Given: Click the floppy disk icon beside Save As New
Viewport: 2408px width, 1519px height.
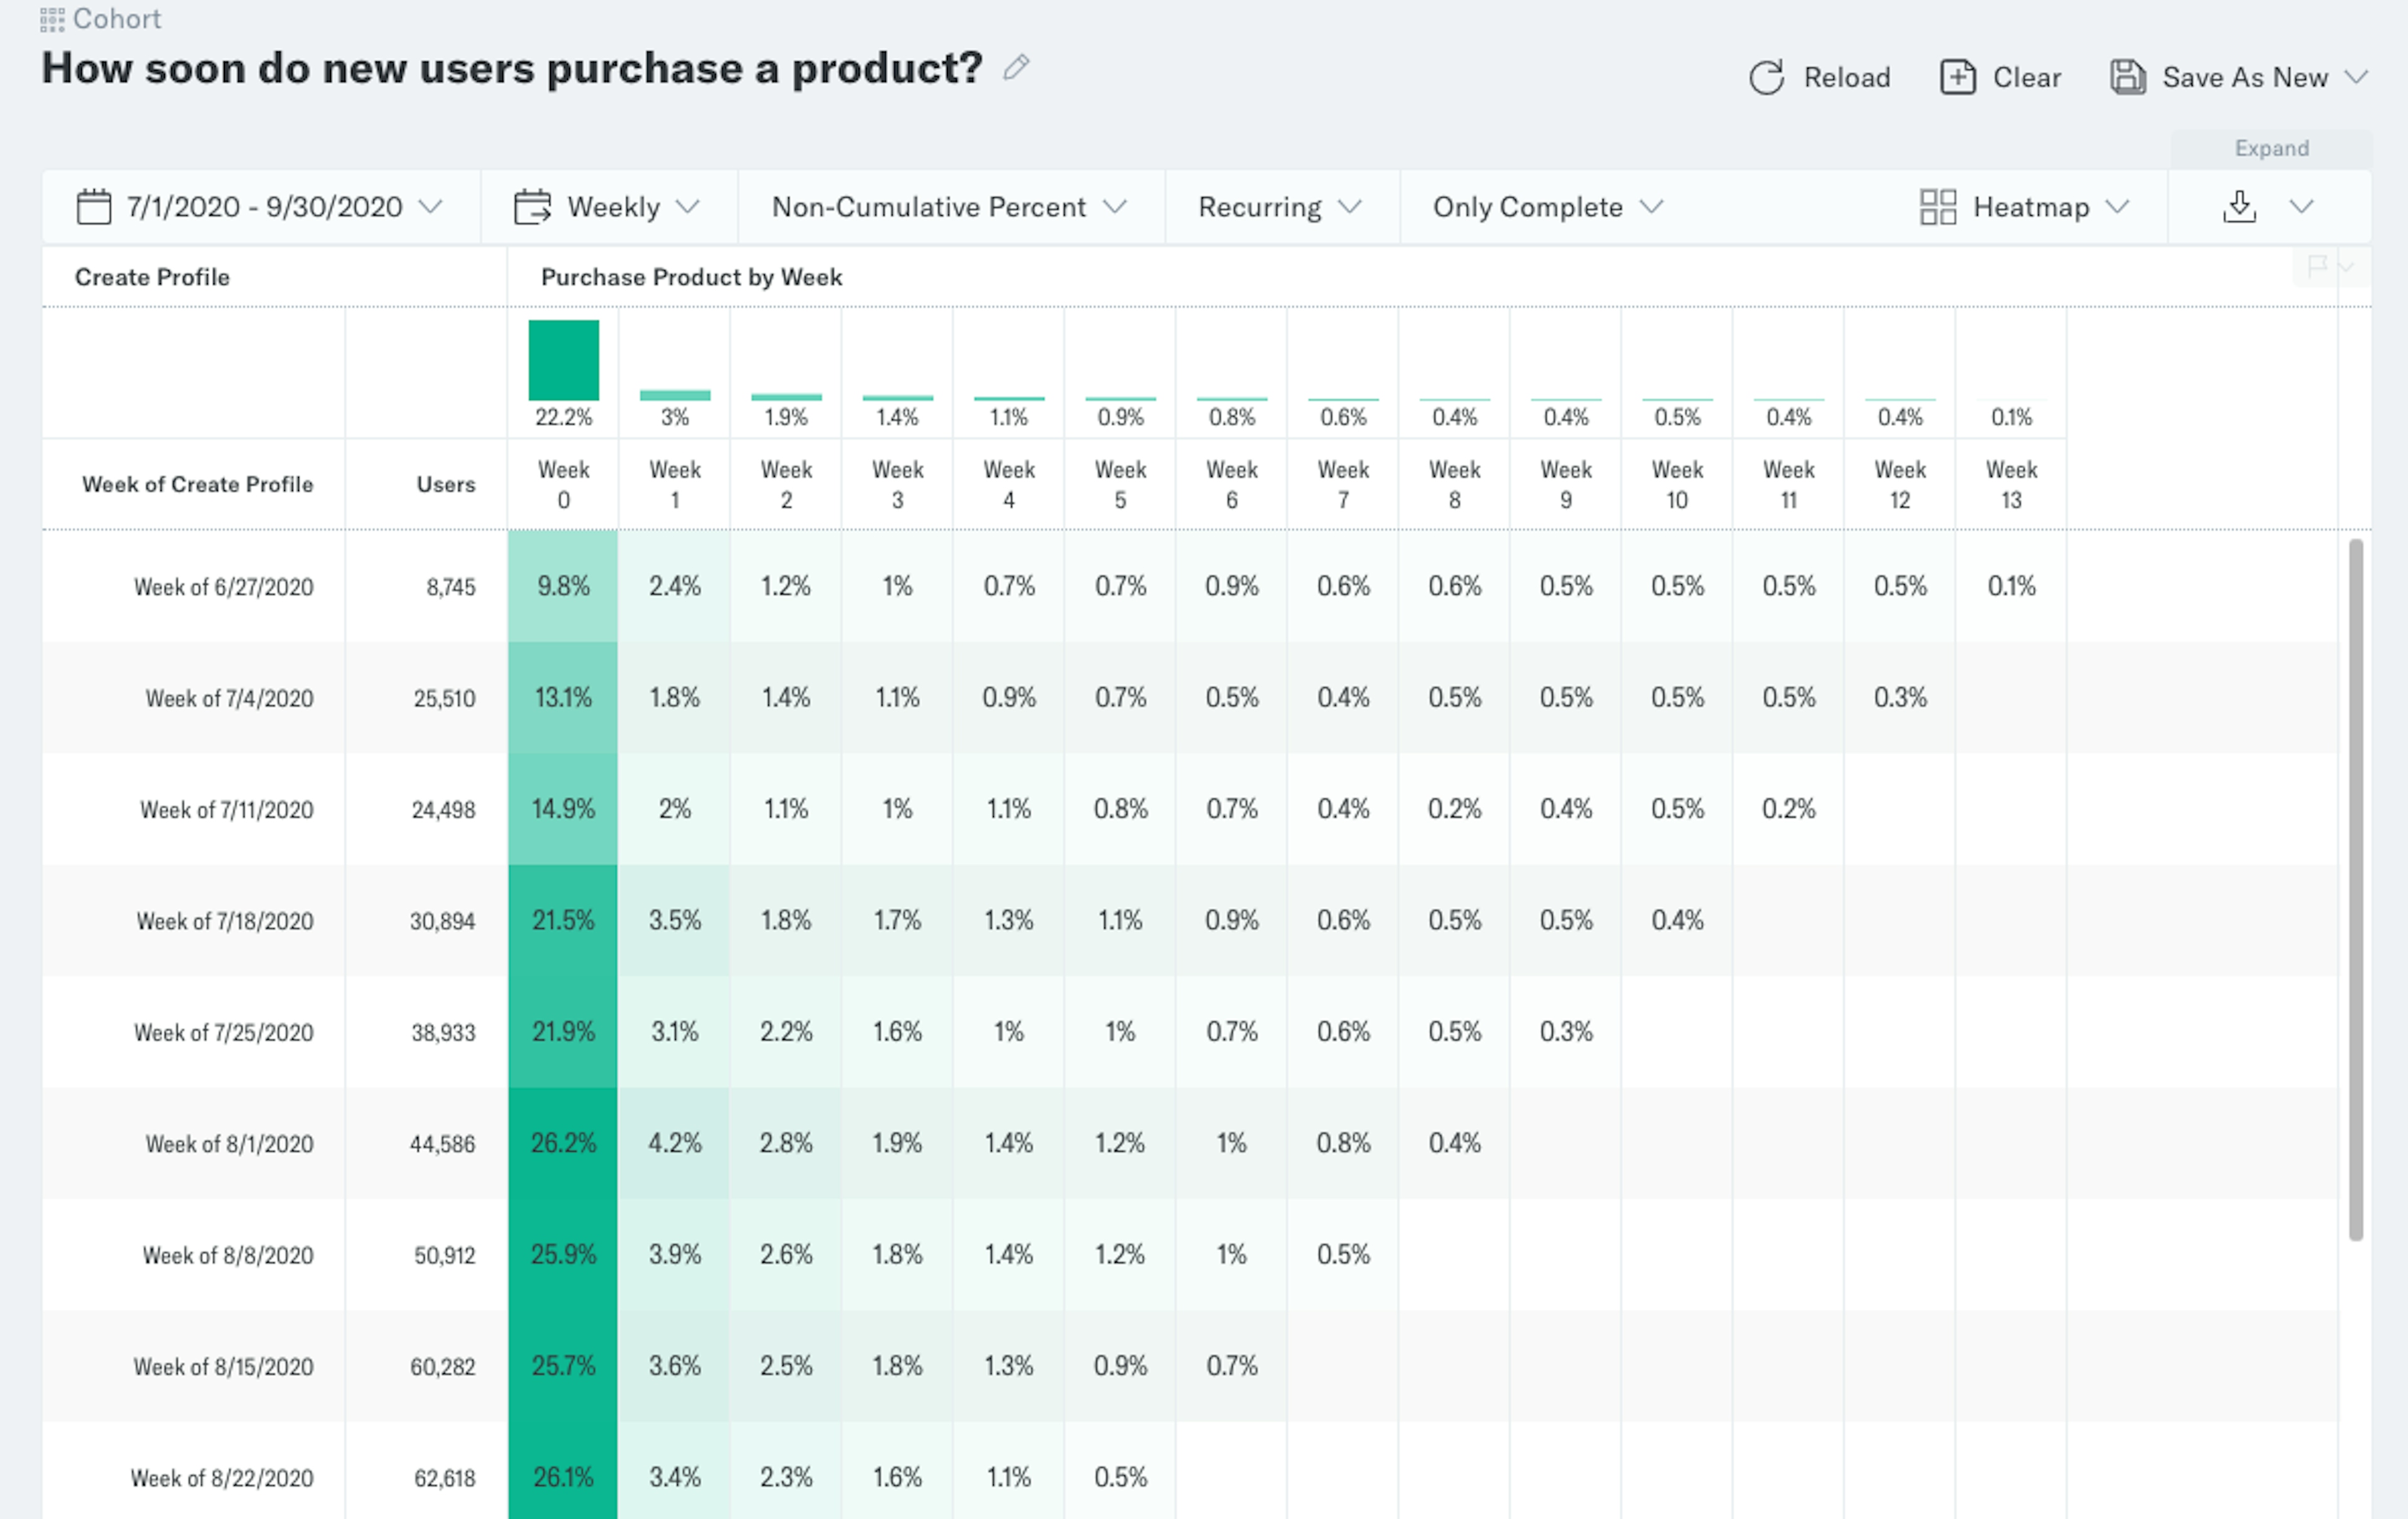Looking at the screenshot, I should 2127,76.
